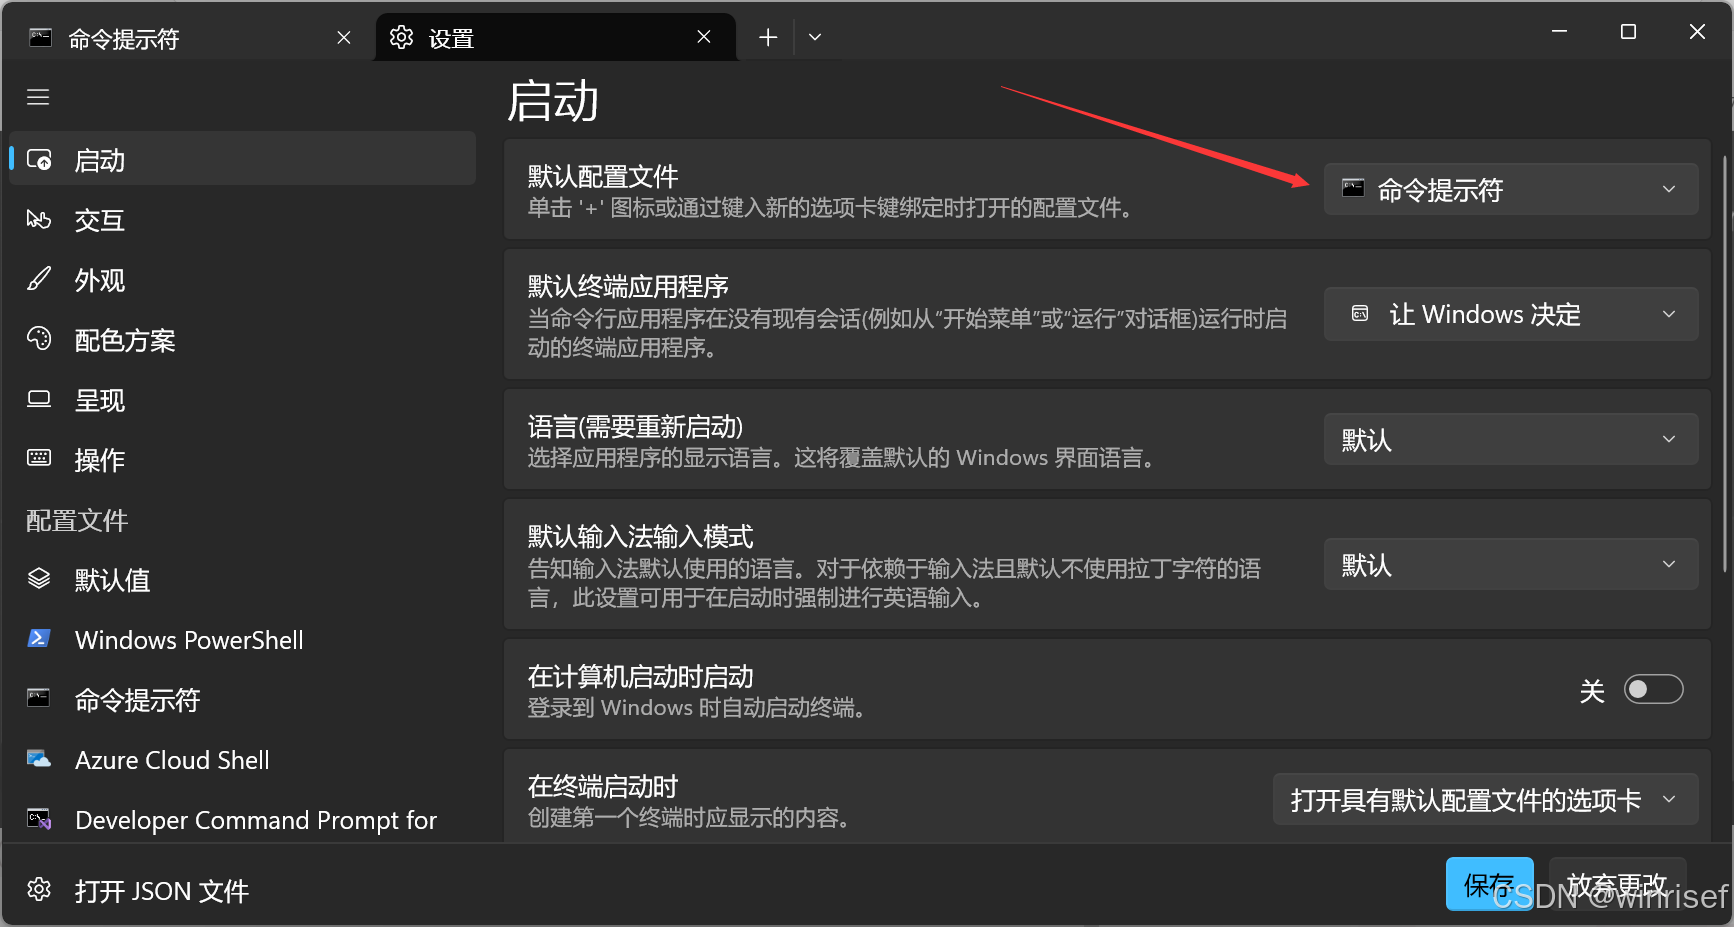Click the 保存 save button
This screenshot has height=927, width=1734.
1489,884
